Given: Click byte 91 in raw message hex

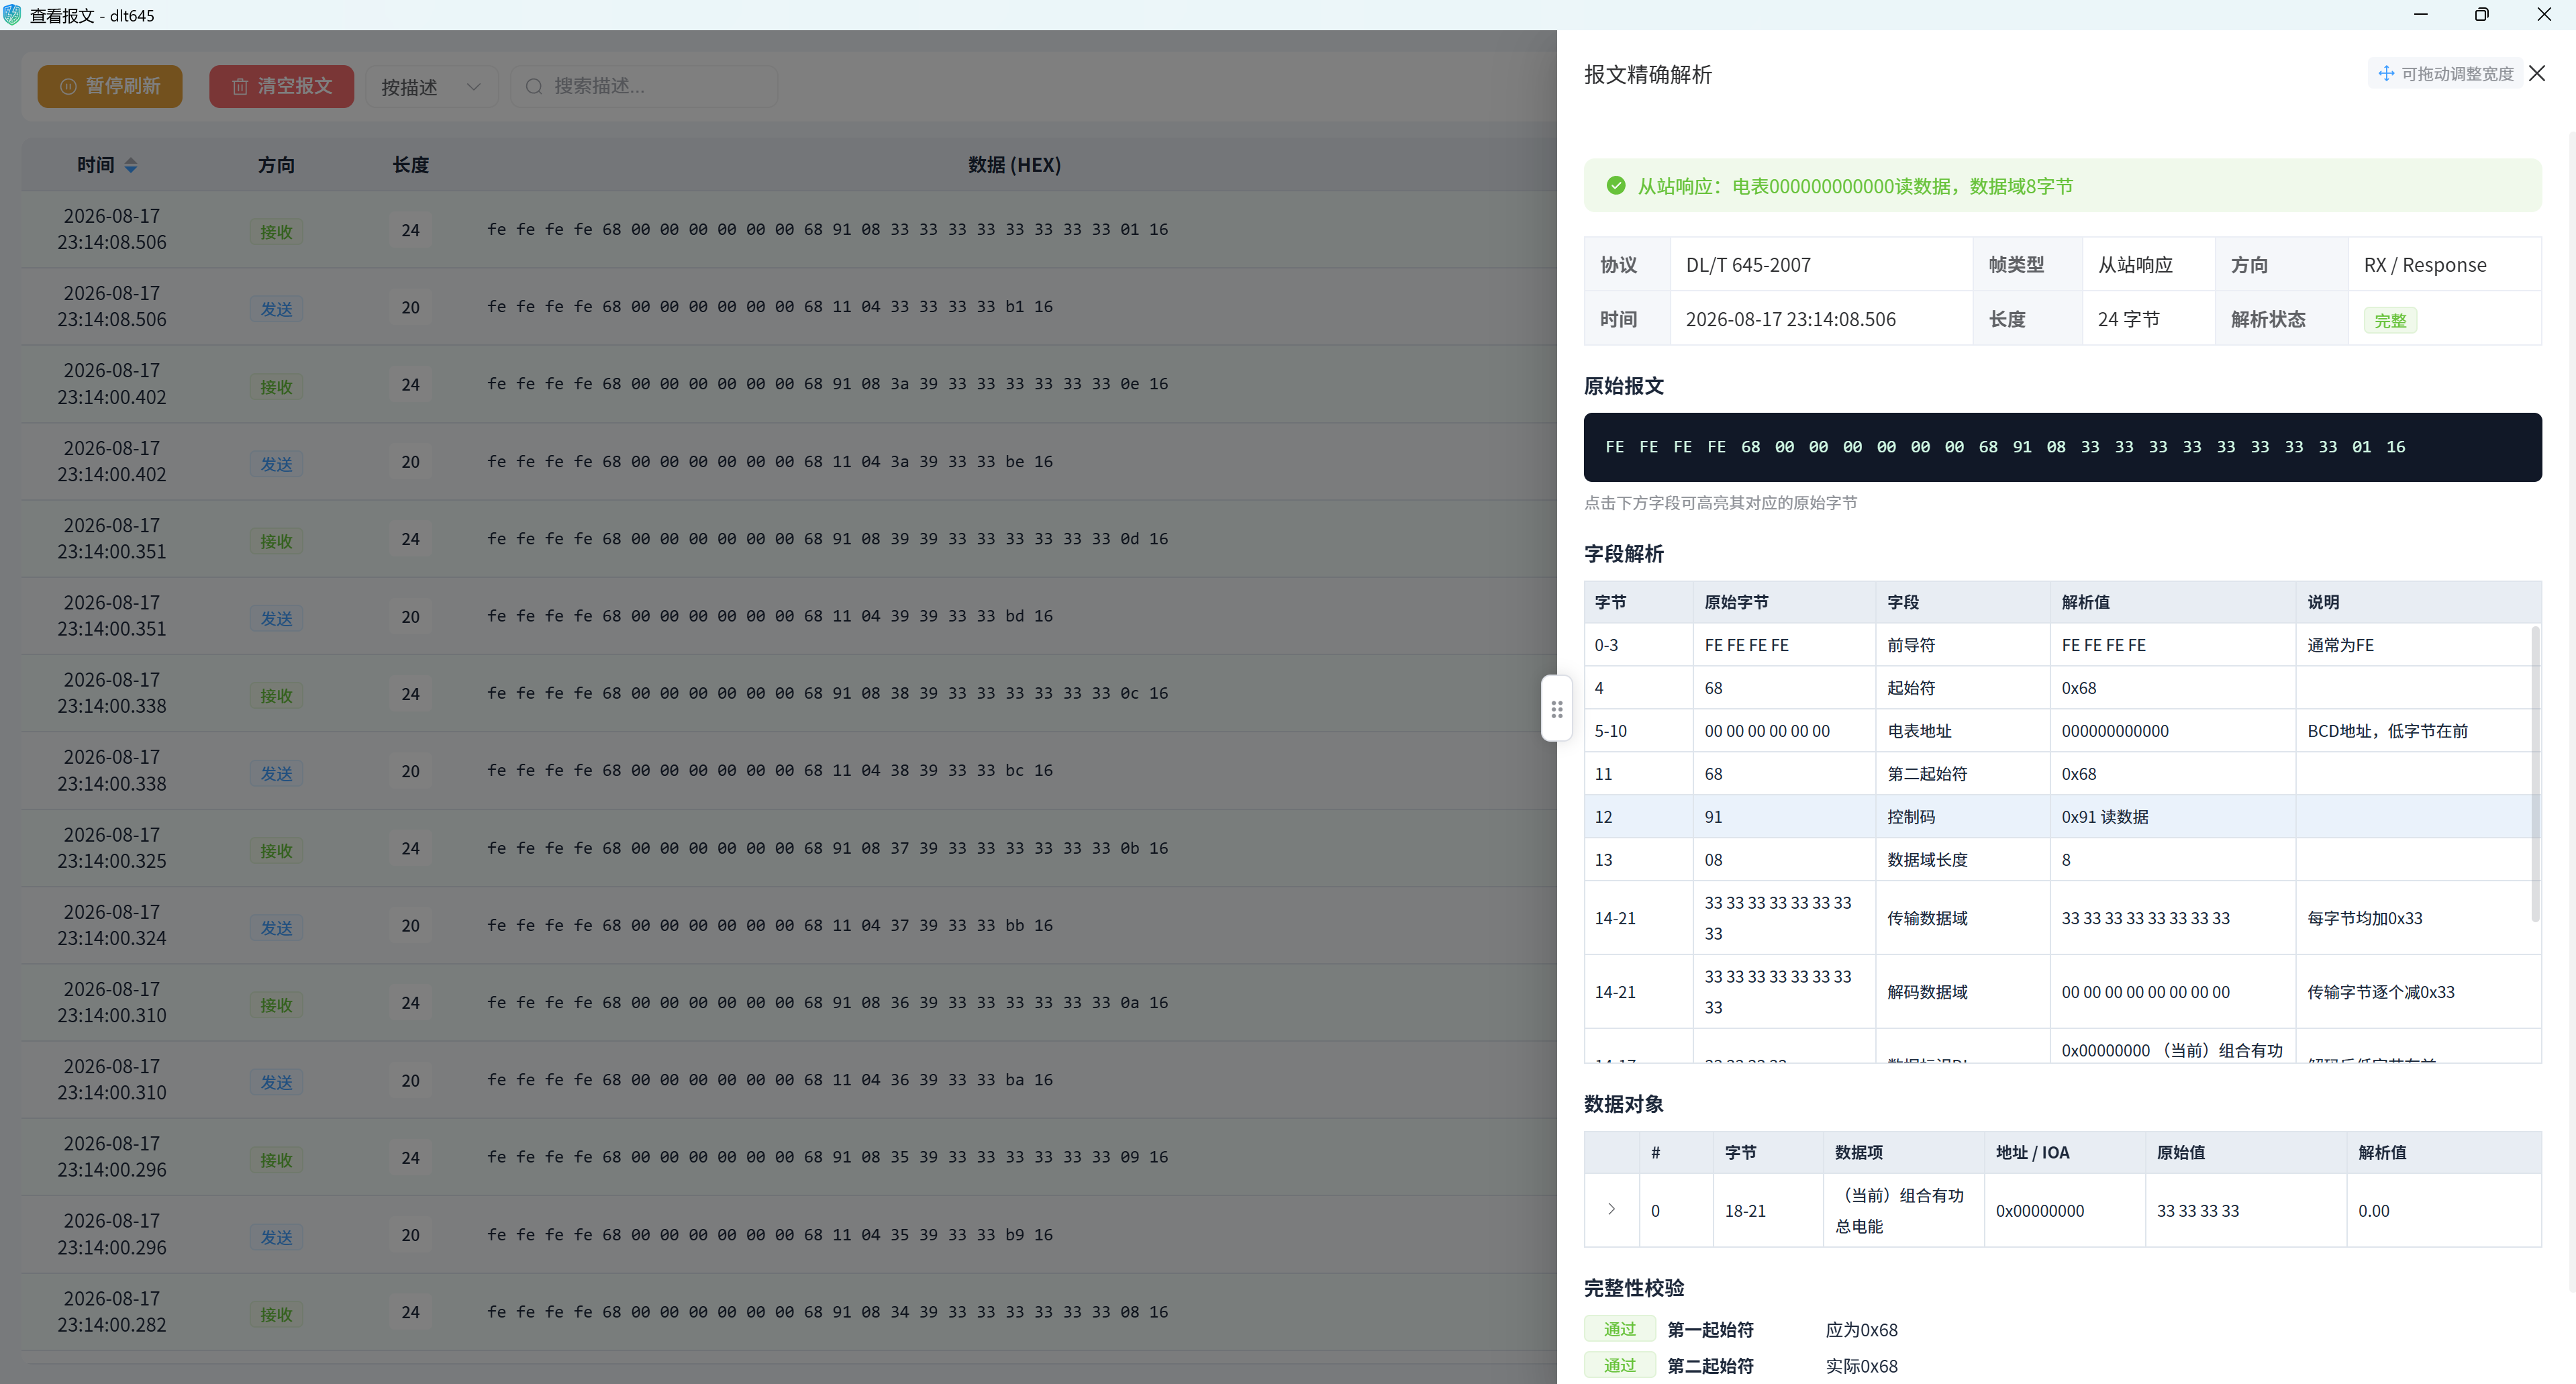Looking at the screenshot, I should coord(2022,447).
